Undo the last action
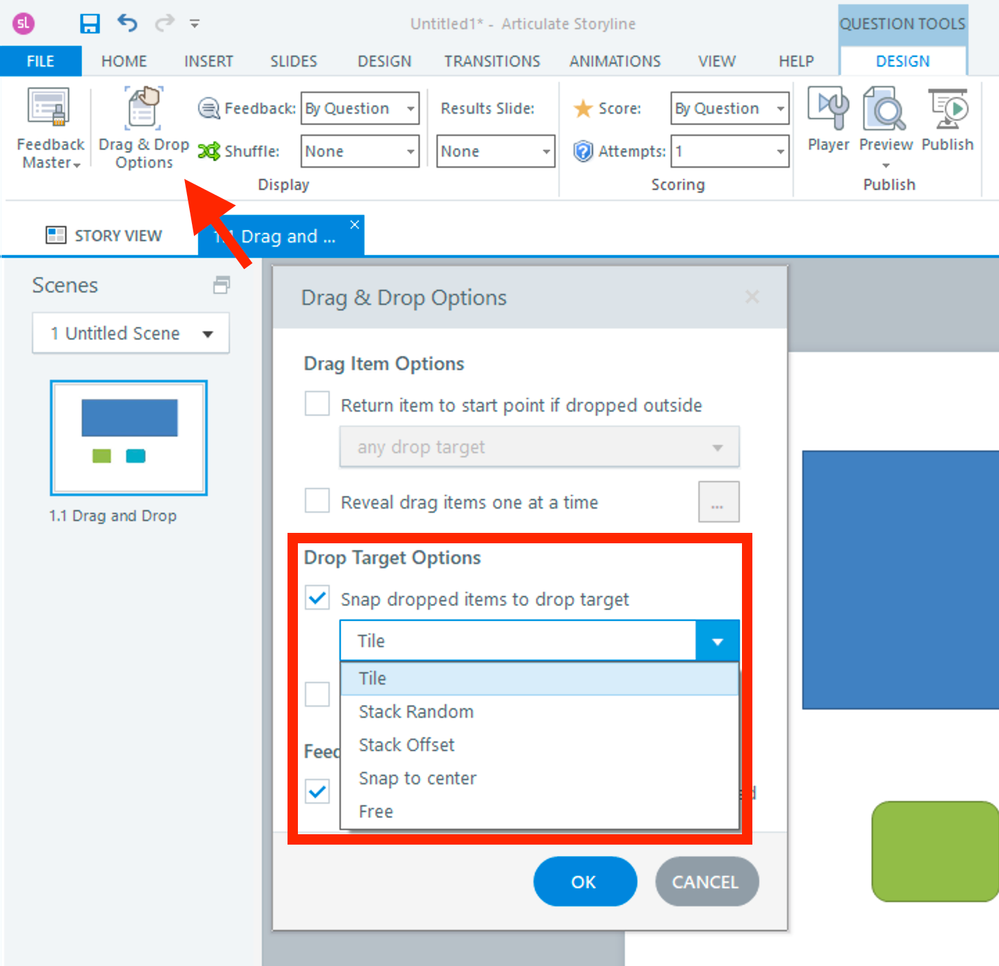Viewport: 999px width, 966px height. (x=127, y=24)
